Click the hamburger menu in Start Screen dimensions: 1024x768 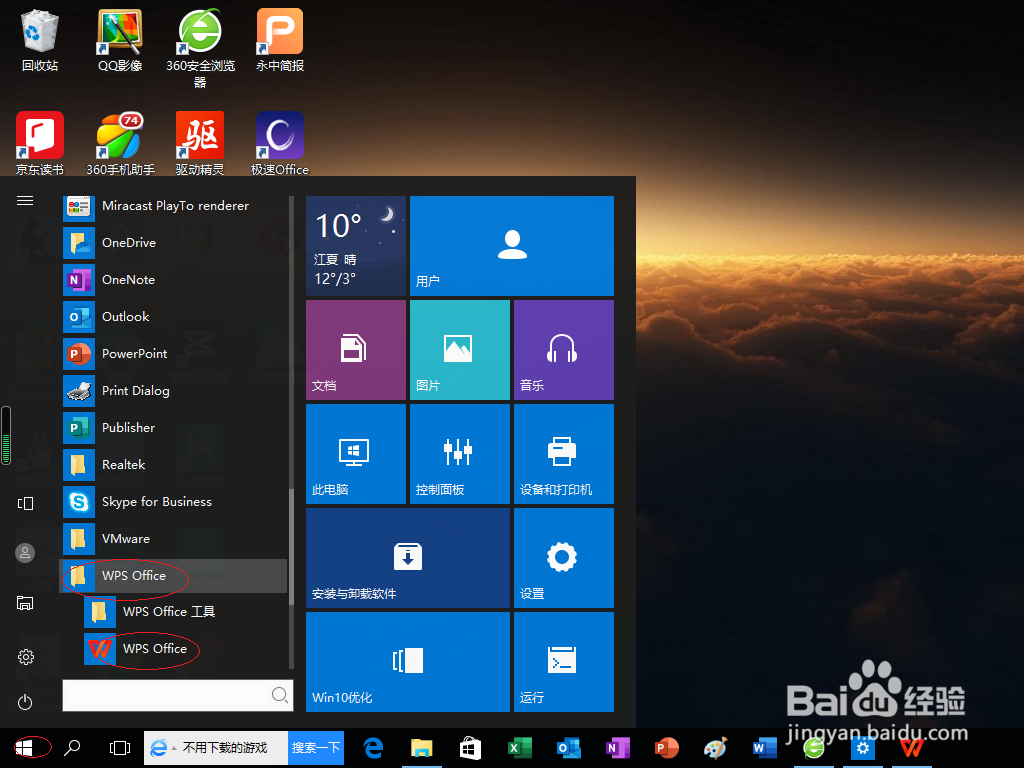[x=25, y=200]
